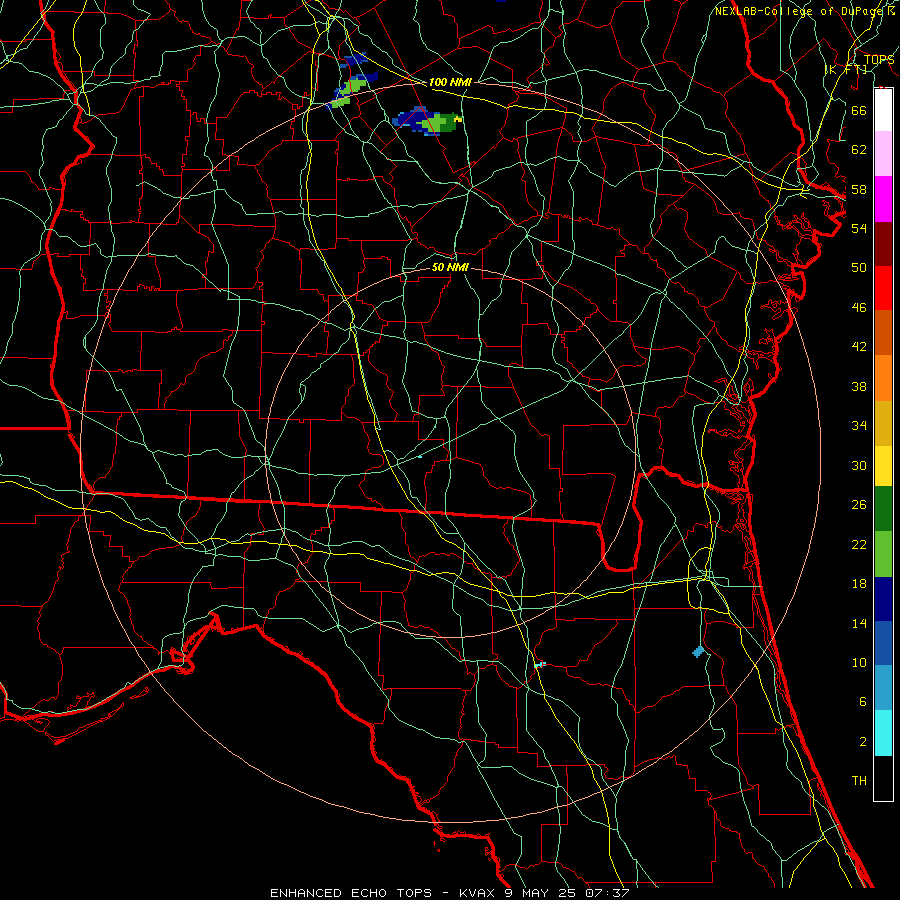
Task: Click the magenta legend swatch
Action: pyautogui.click(x=883, y=199)
